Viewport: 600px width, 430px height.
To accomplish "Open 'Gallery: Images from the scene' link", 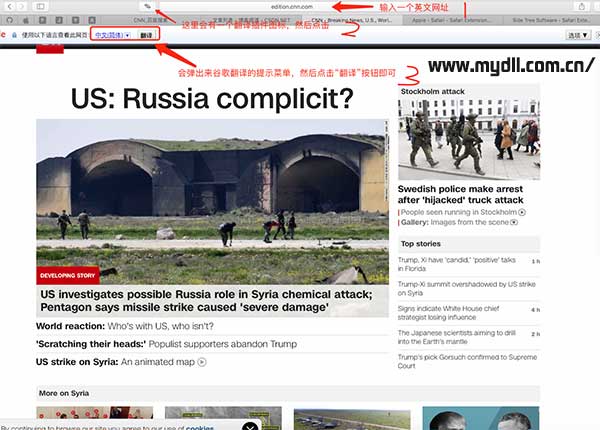I will pos(455,222).
